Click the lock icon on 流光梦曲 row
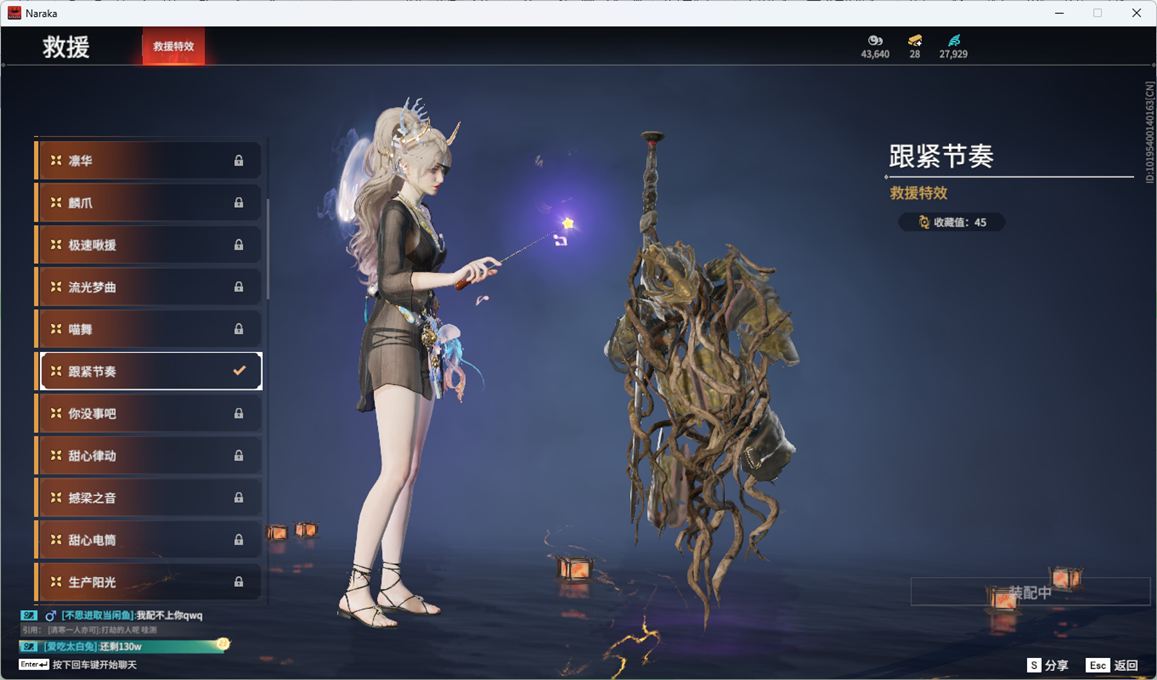The width and height of the screenshot is (1157, 680). (x=238, y=286)
